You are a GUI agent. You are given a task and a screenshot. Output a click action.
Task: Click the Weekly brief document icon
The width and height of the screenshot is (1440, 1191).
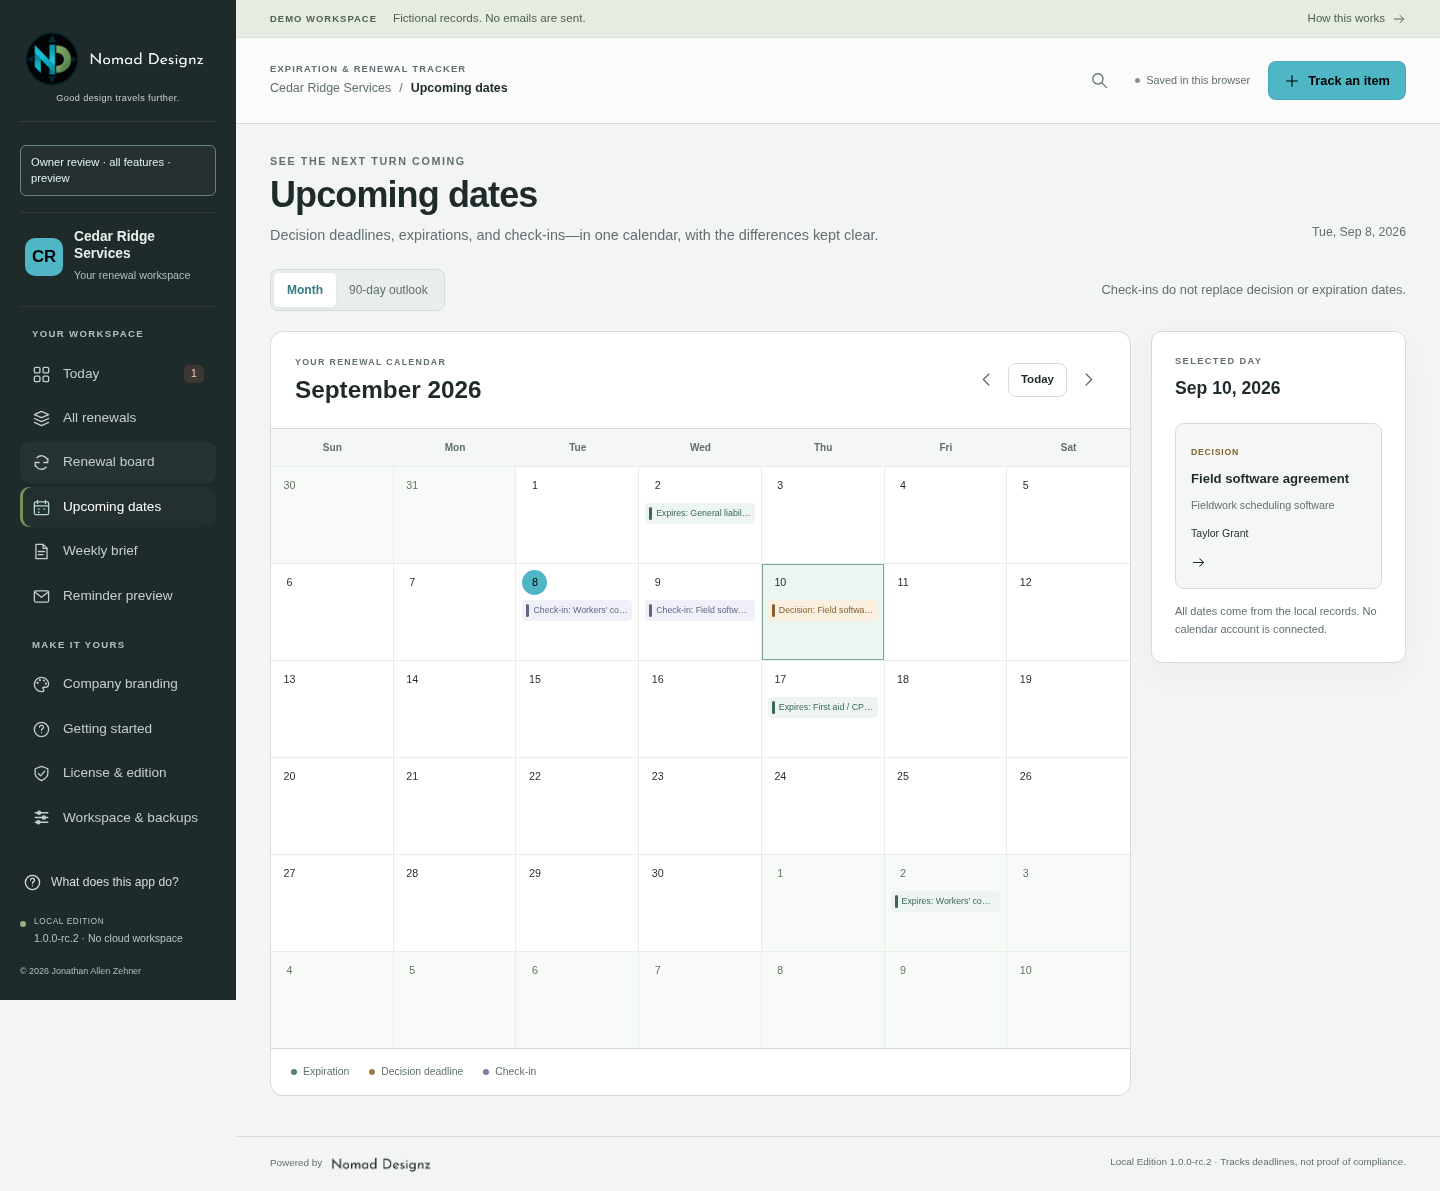[x=41, y=551]
